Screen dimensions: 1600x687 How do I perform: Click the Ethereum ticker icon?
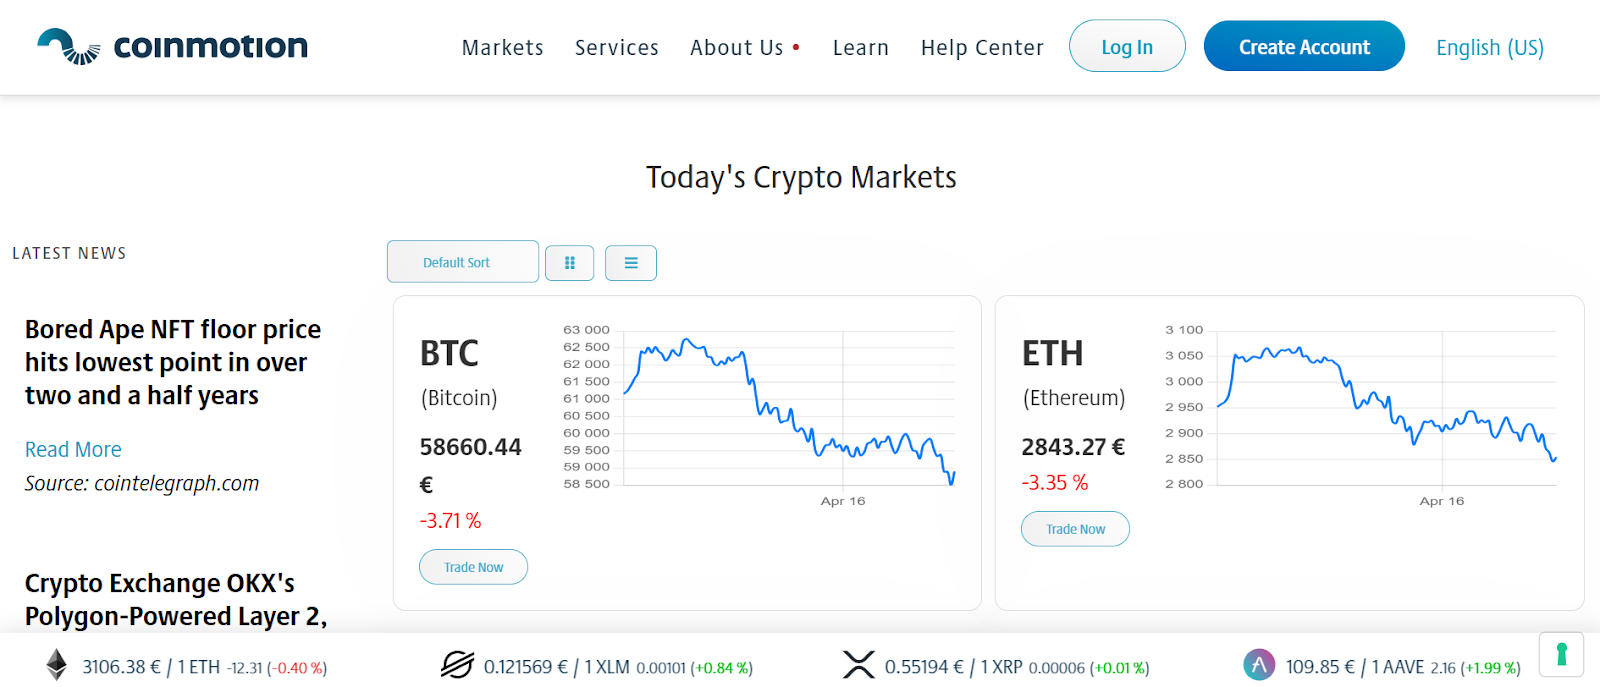[x=57, y=665]
